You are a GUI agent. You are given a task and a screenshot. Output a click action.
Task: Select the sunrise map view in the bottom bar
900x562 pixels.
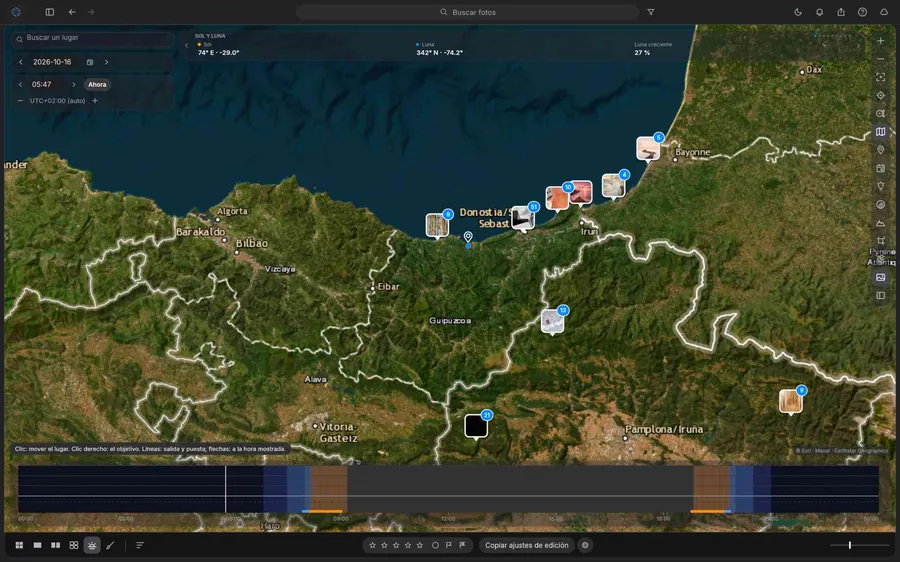click(92, 545)
